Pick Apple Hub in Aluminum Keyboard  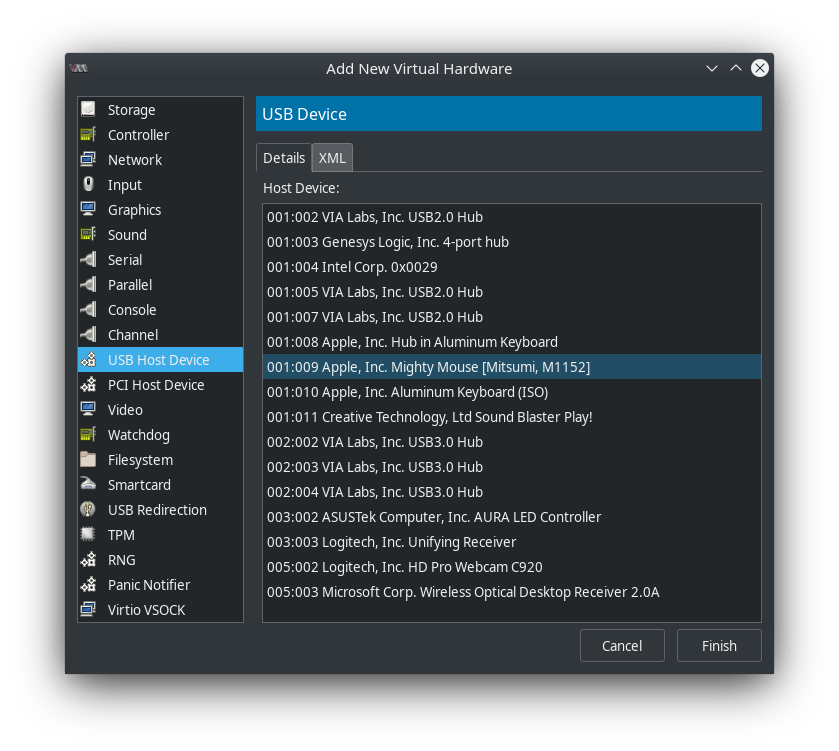click(512, 342)
